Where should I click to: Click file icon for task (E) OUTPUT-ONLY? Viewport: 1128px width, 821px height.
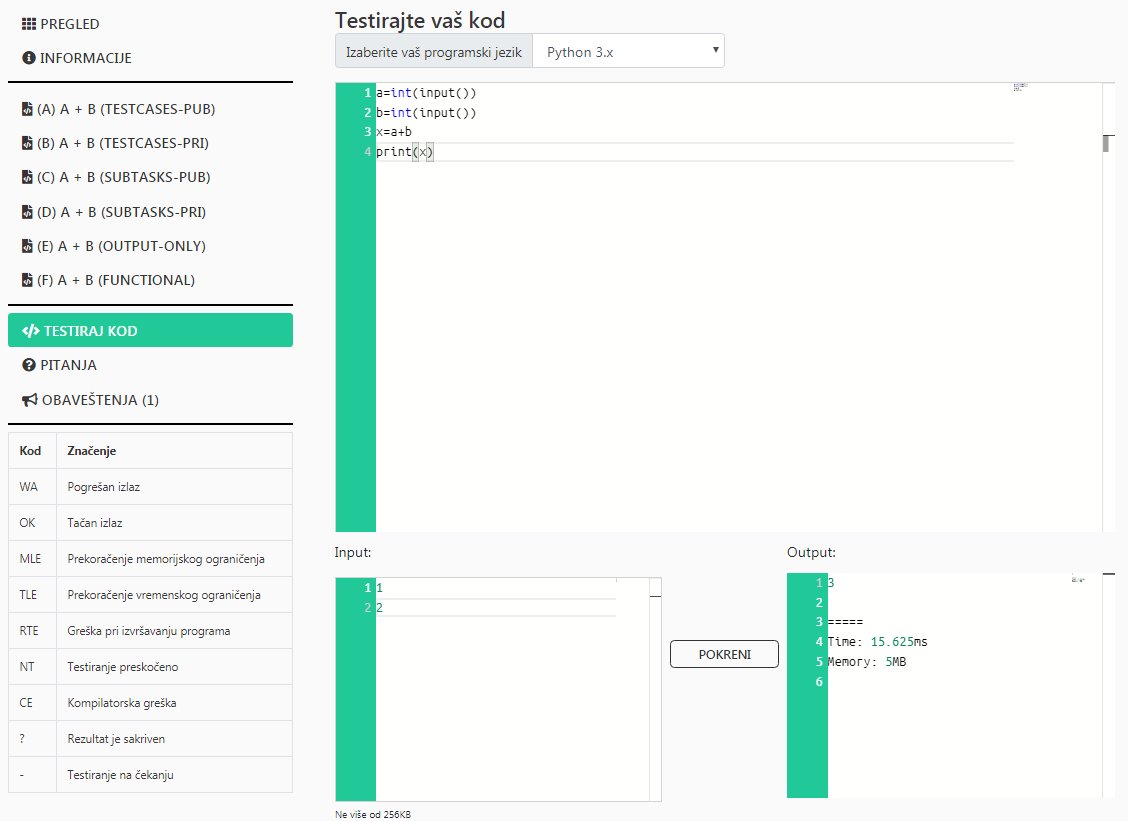pos(27,246)
